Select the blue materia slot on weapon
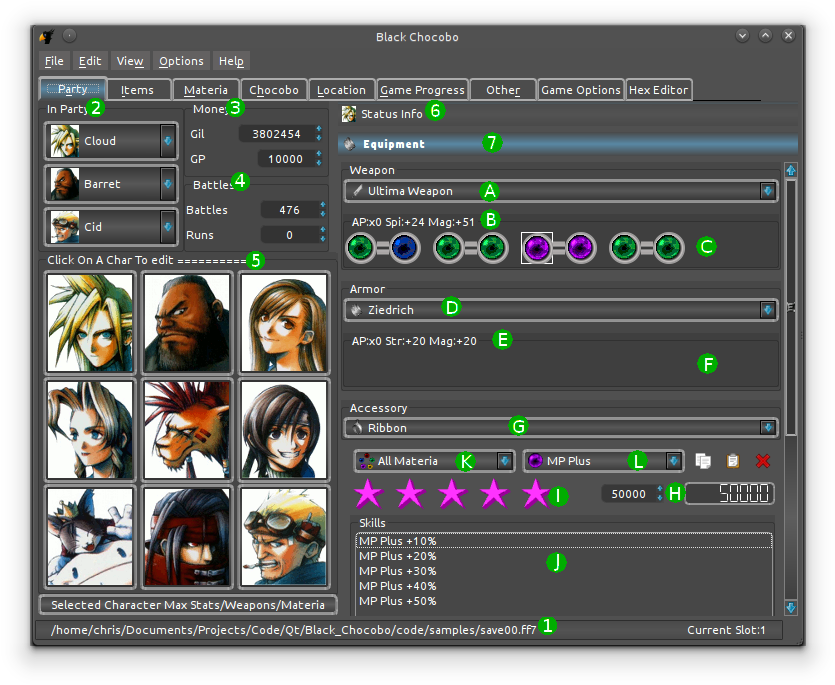Viewport: 835px width, 685px height. (405, 248)
